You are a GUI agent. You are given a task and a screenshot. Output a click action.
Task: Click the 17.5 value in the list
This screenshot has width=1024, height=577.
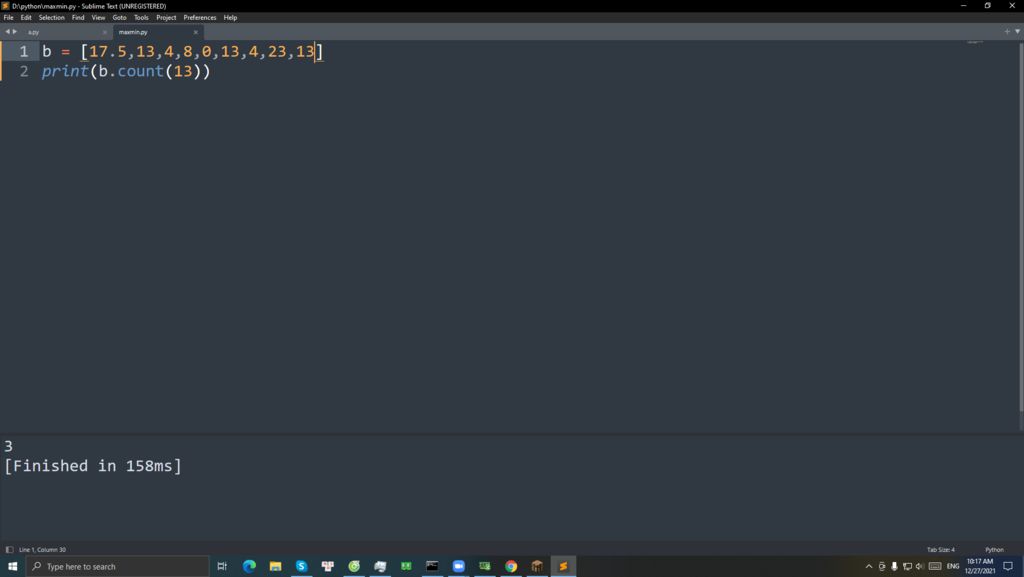coord(108,52)
